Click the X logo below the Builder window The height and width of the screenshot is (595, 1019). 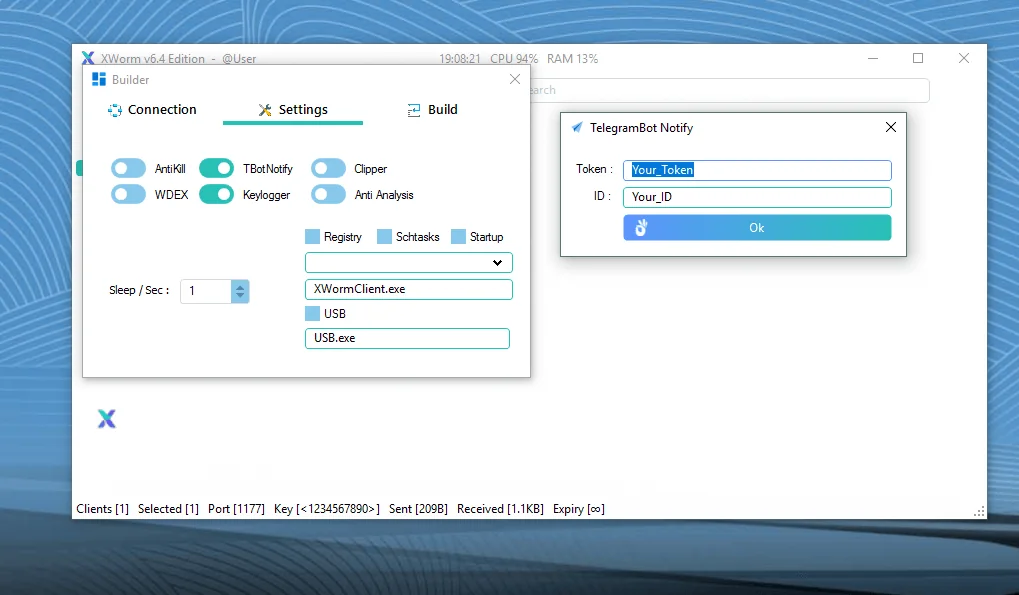tap(107, 419)
